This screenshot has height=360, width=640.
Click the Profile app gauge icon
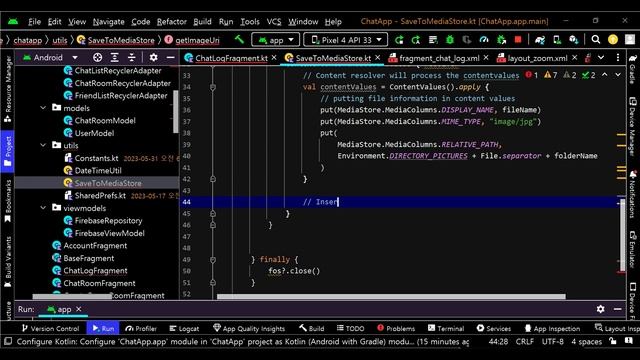click(484, 40)
